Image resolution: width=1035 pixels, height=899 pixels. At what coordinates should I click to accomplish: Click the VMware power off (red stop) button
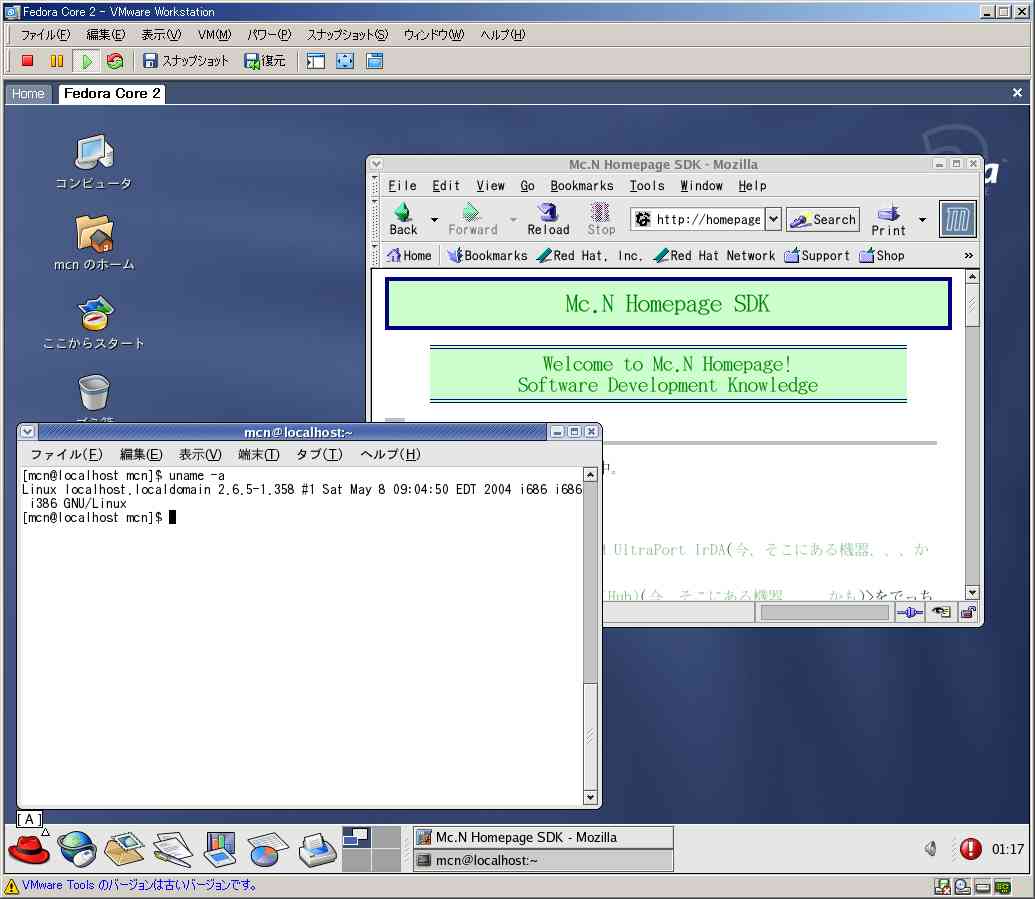tap(28, 61)
